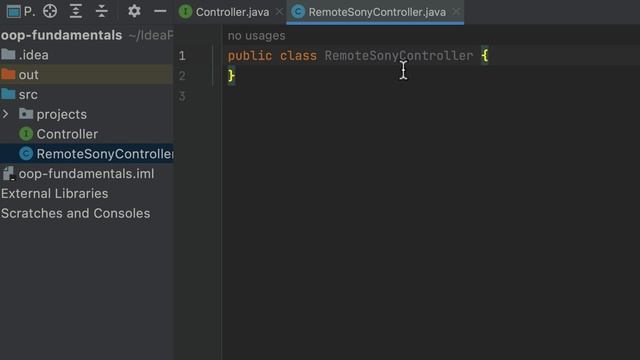Switch to Controller.java tab
Viewport: 640px width, 360px height.
point(232,12)
